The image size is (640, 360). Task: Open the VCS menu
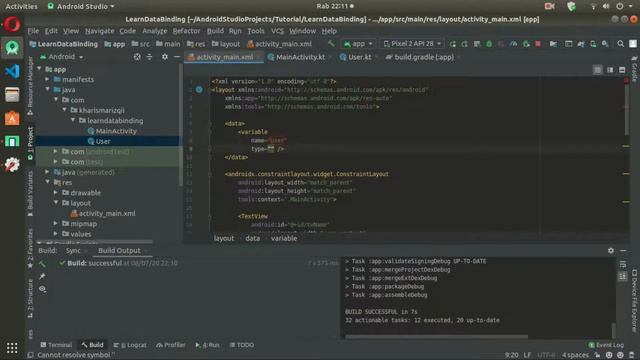(277, 31)
